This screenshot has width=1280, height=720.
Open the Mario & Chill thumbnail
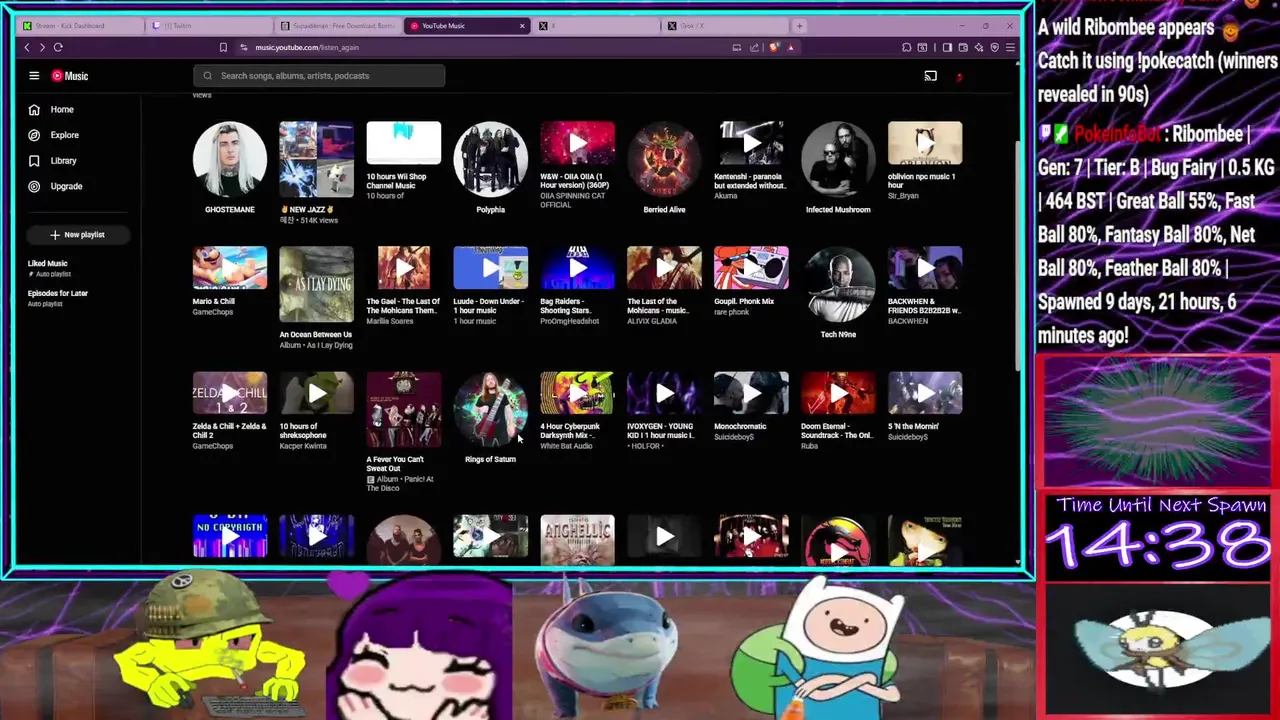pos(230,268)
